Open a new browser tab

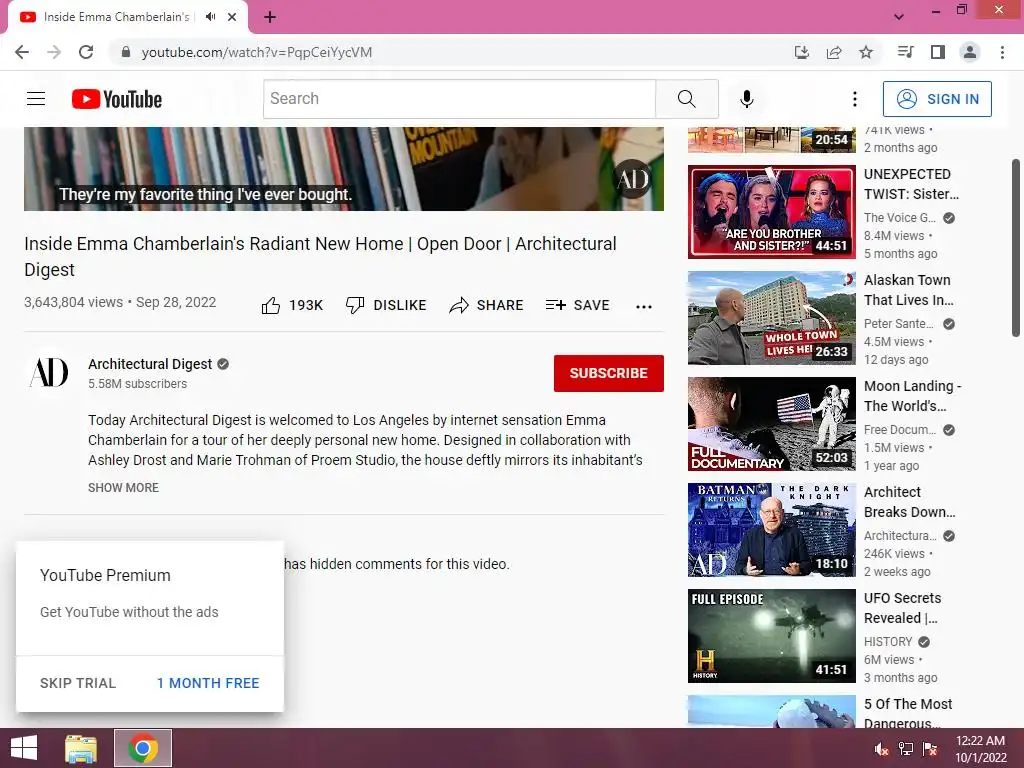point(270,17)
